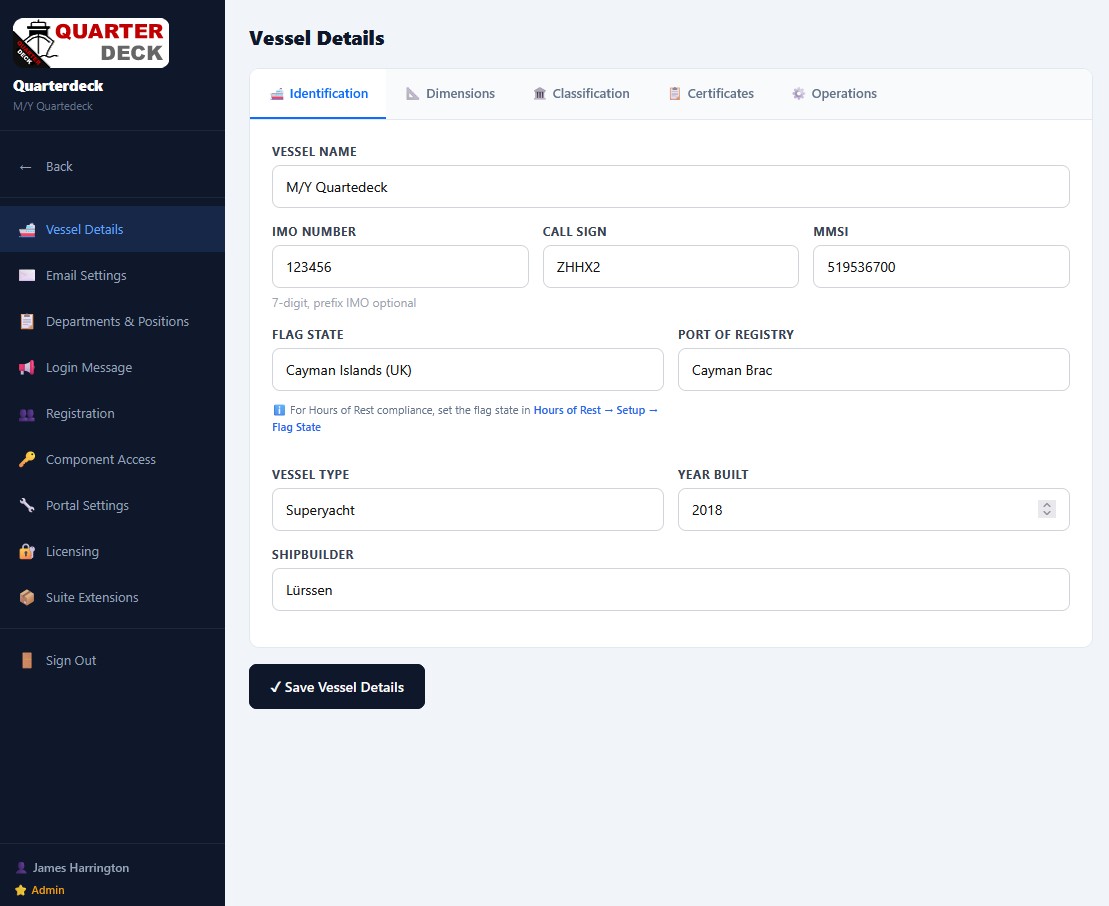
Task: Open the Licensing page
Action: click(112, 552)
